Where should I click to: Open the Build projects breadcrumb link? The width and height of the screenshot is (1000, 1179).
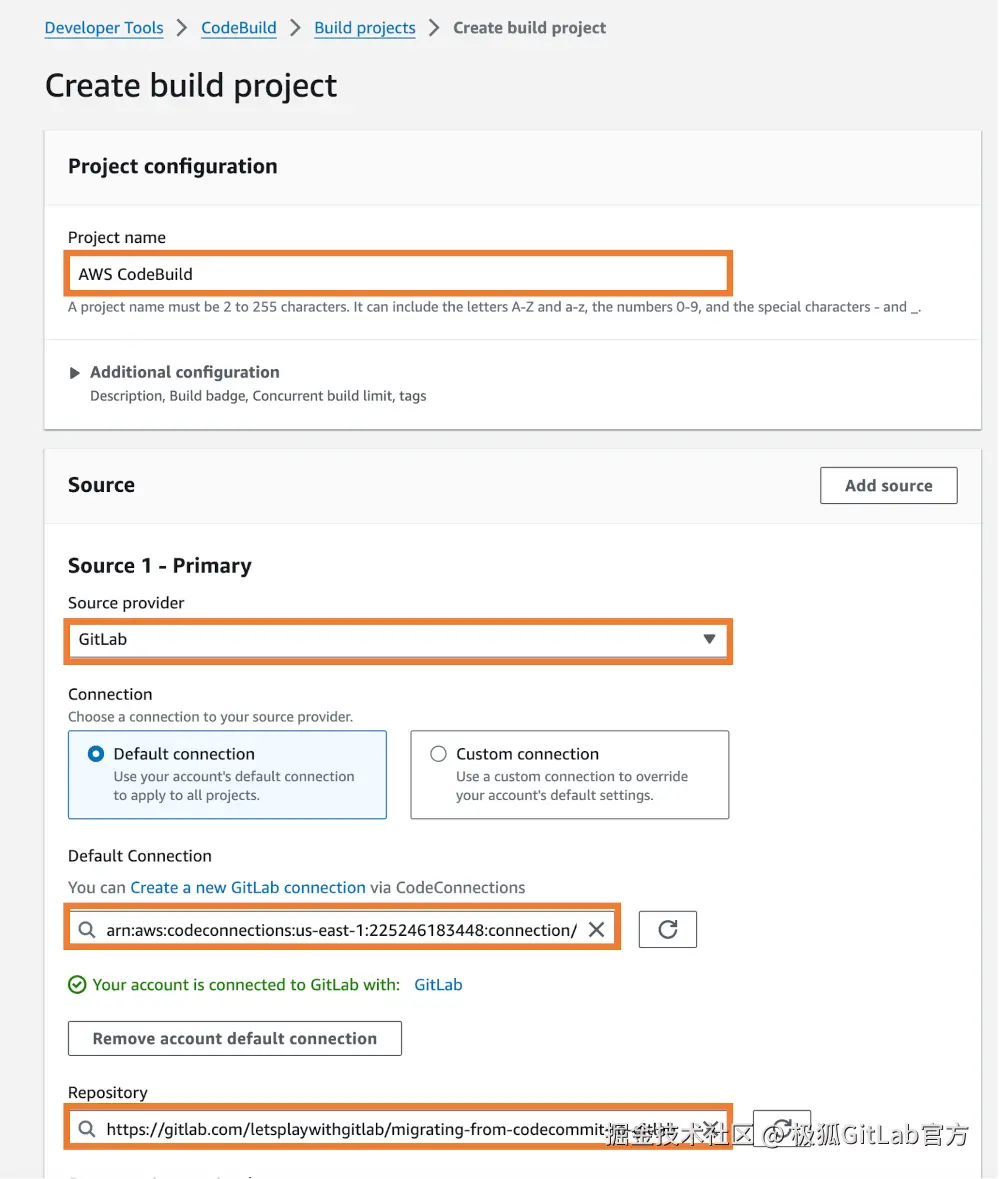click(365, 28)
